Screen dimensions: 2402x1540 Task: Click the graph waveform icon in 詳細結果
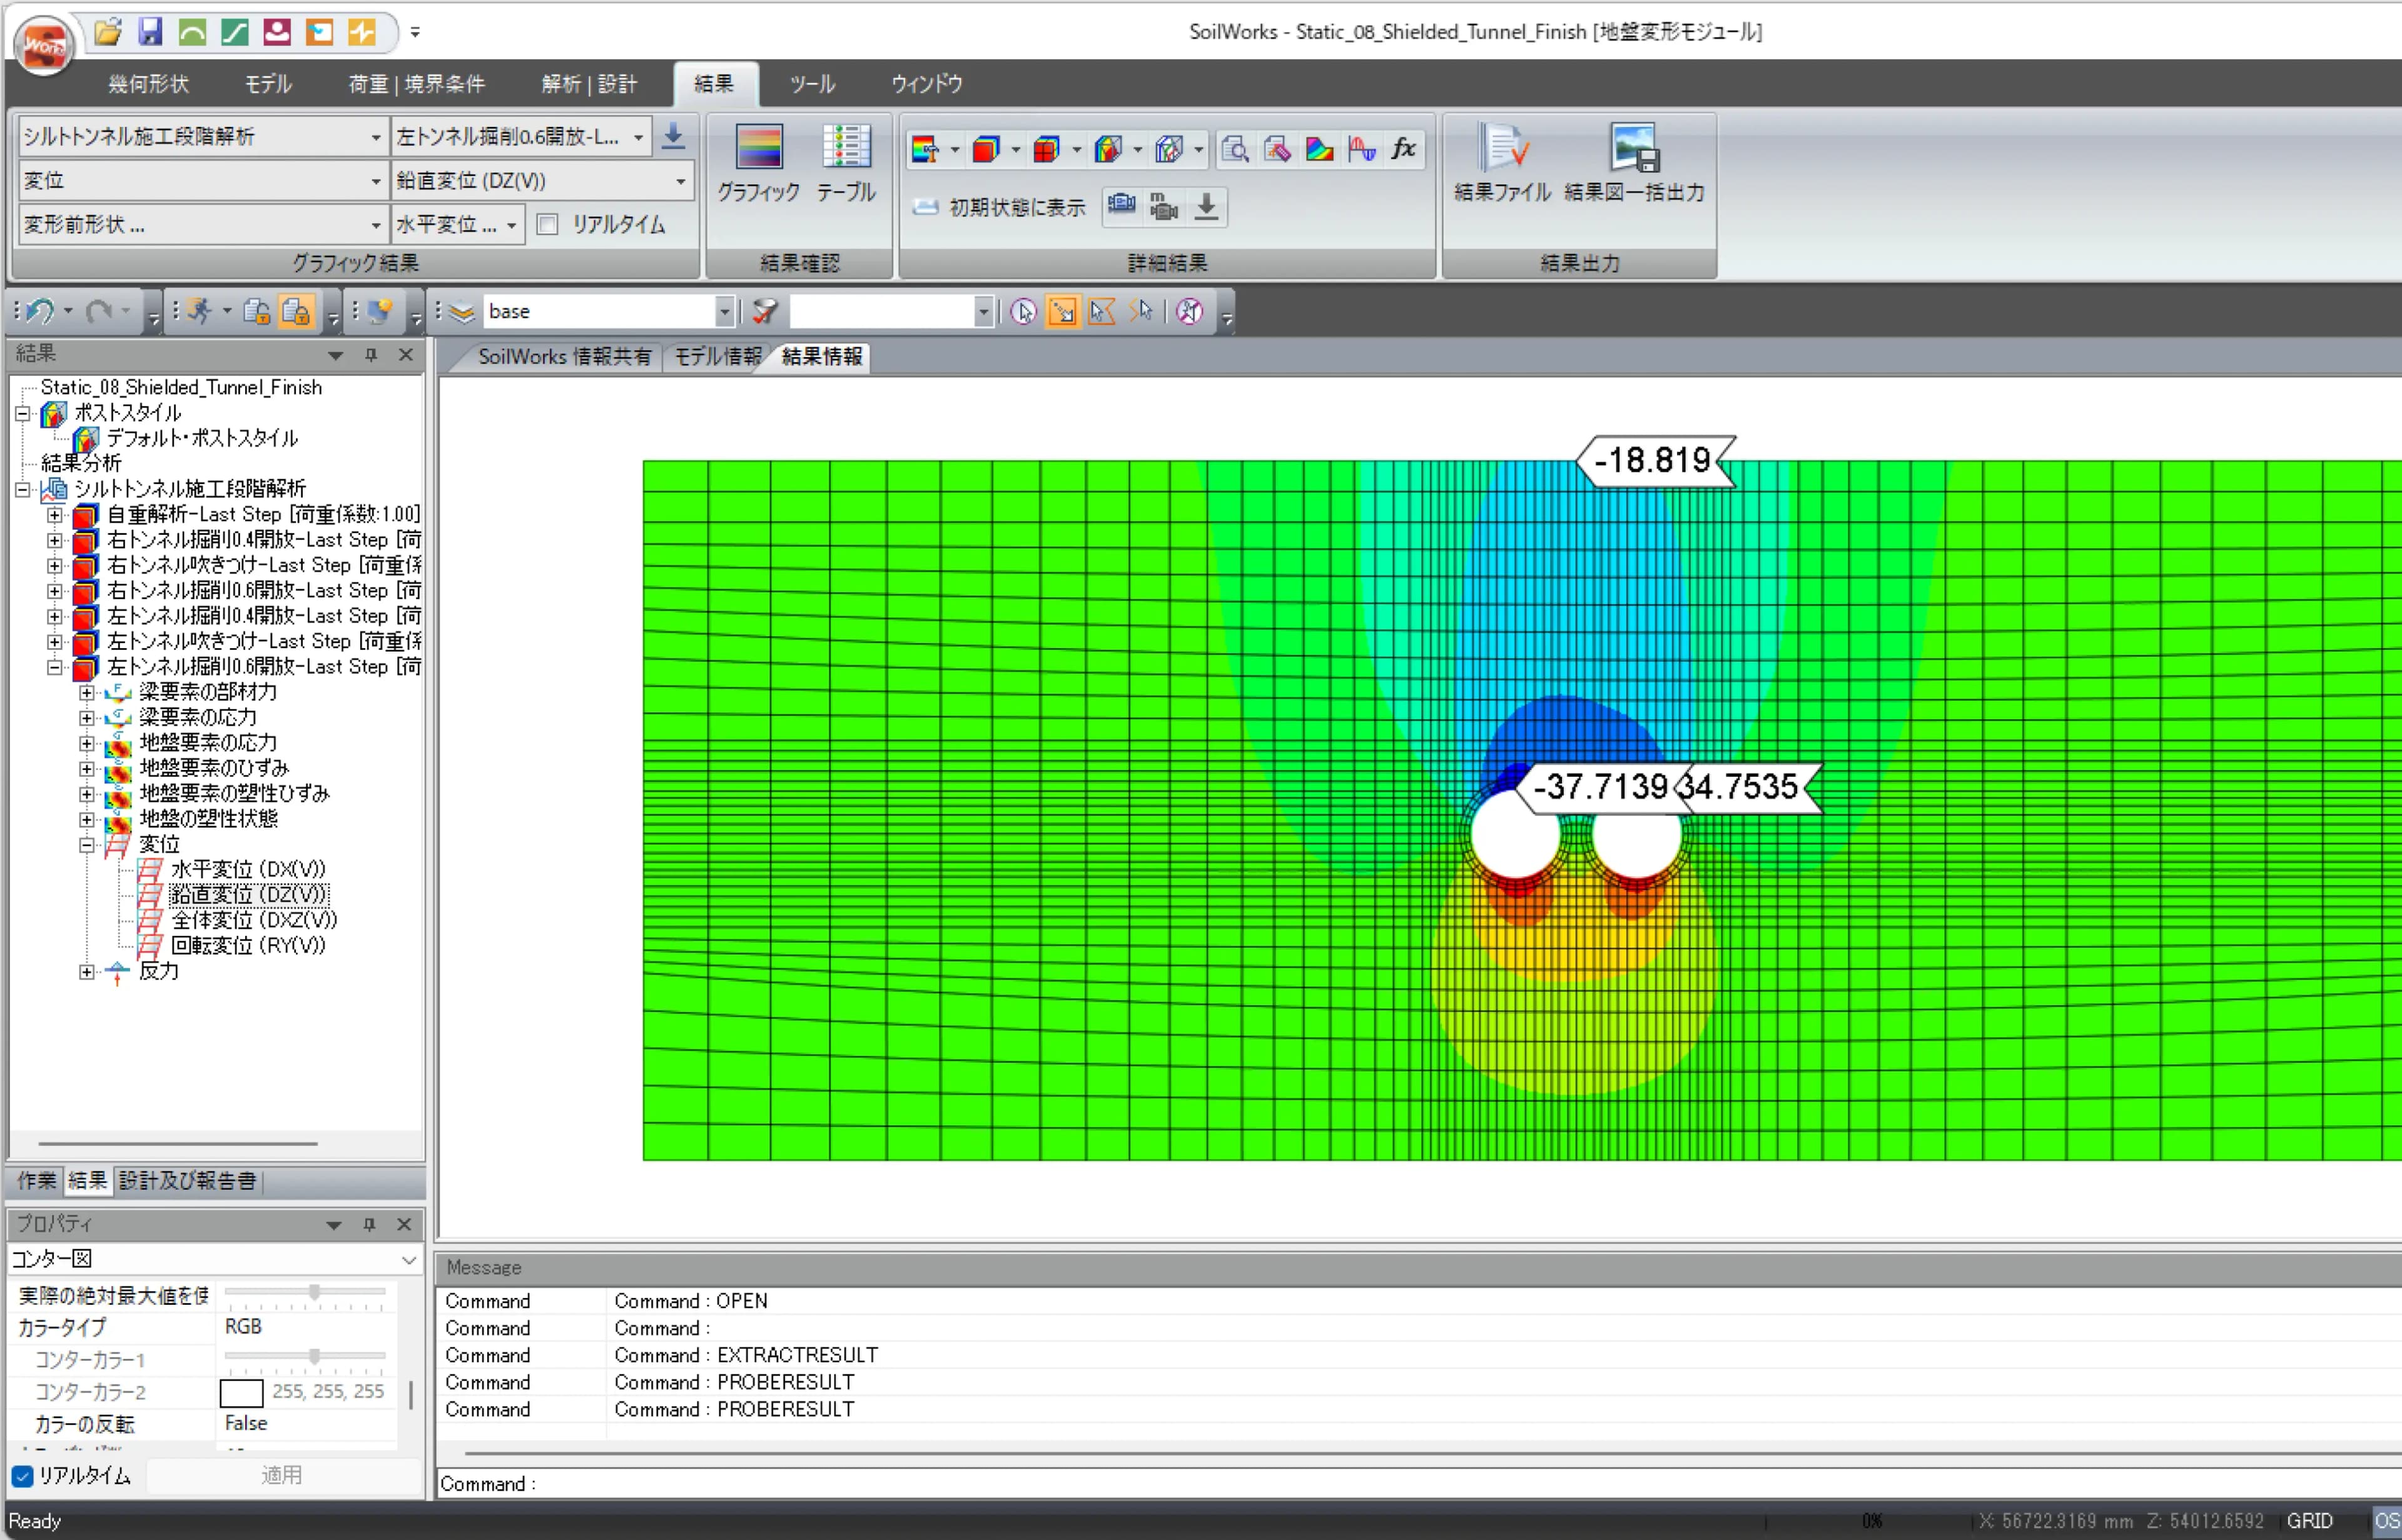click(x=1361, y=150)
